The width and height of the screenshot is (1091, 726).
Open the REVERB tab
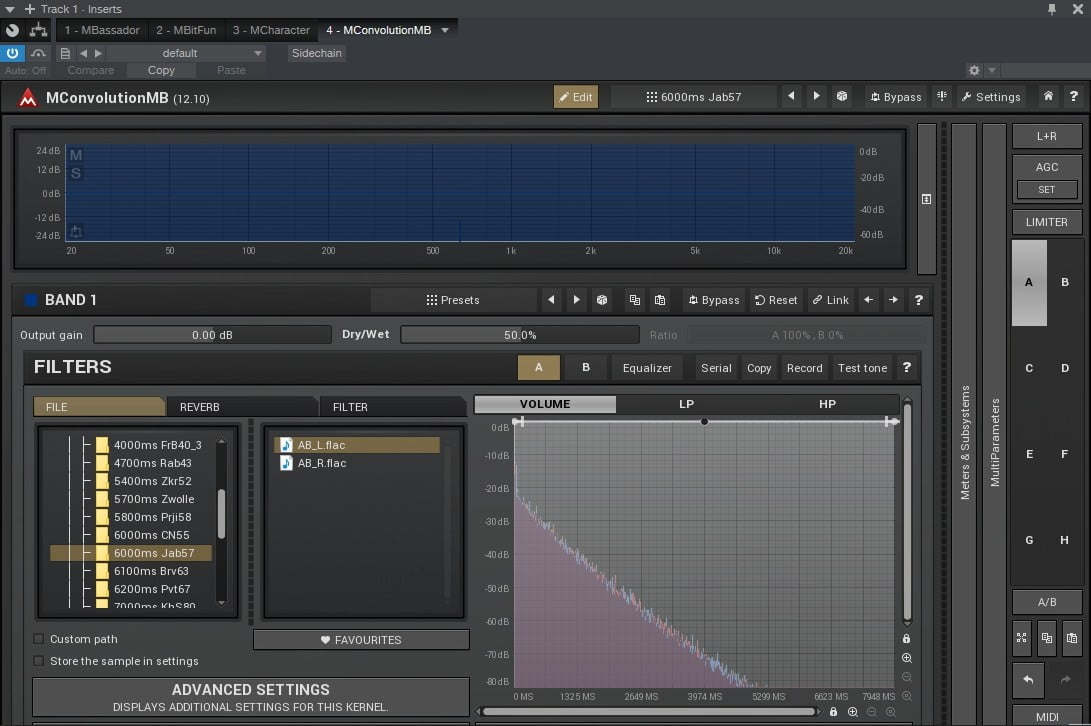tap(241, 407)
